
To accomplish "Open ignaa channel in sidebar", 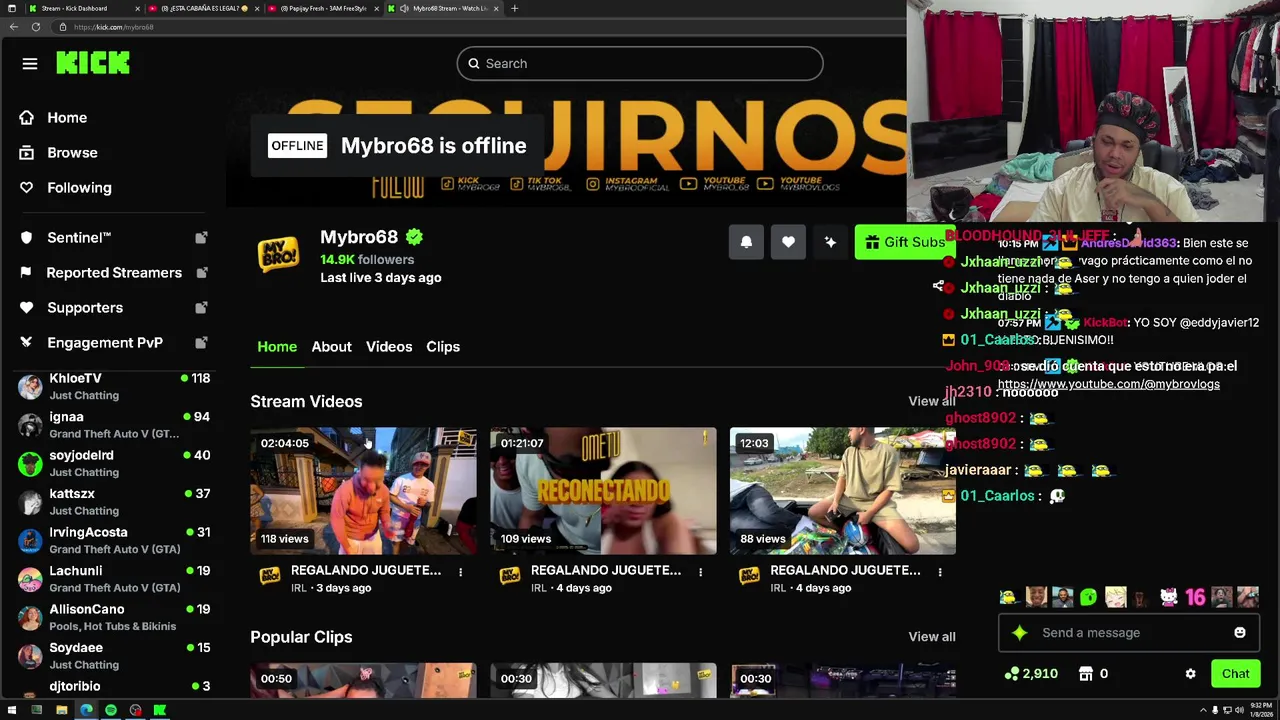I will (x=115, y=425).
